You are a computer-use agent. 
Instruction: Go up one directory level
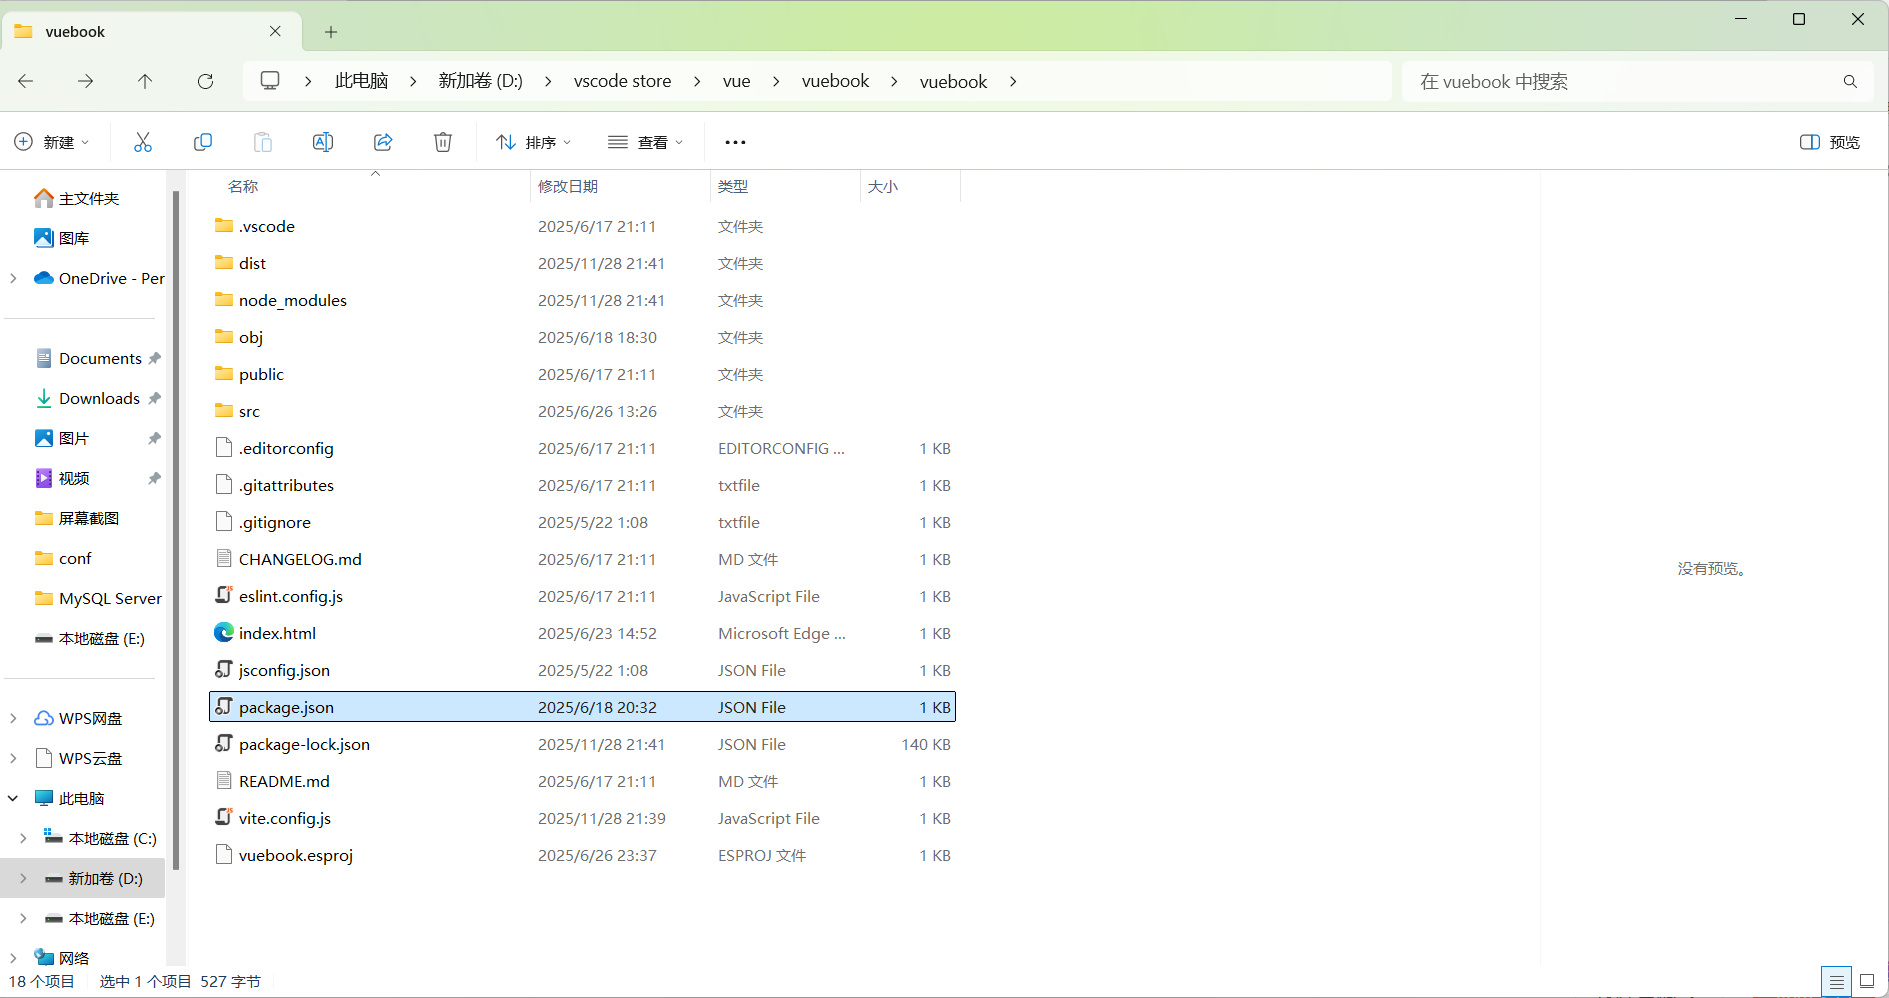tap(145, 81)
